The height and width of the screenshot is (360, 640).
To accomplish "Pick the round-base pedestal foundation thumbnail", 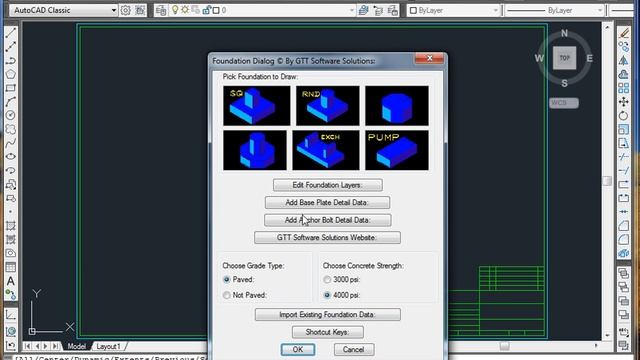I will click(255, 150).
